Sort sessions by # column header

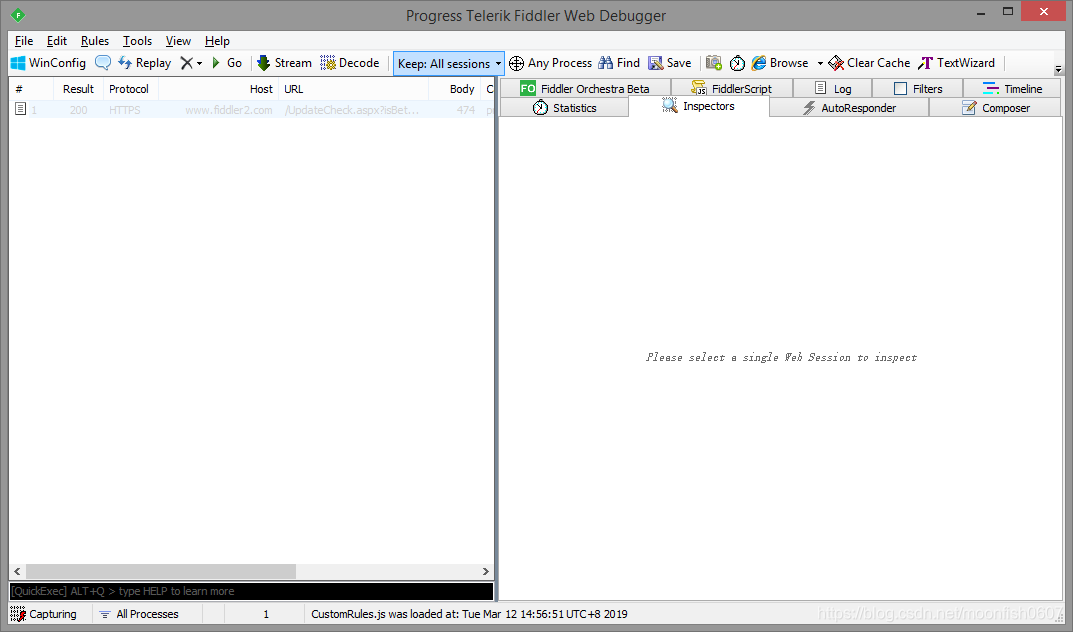click(x=31, y=89)
